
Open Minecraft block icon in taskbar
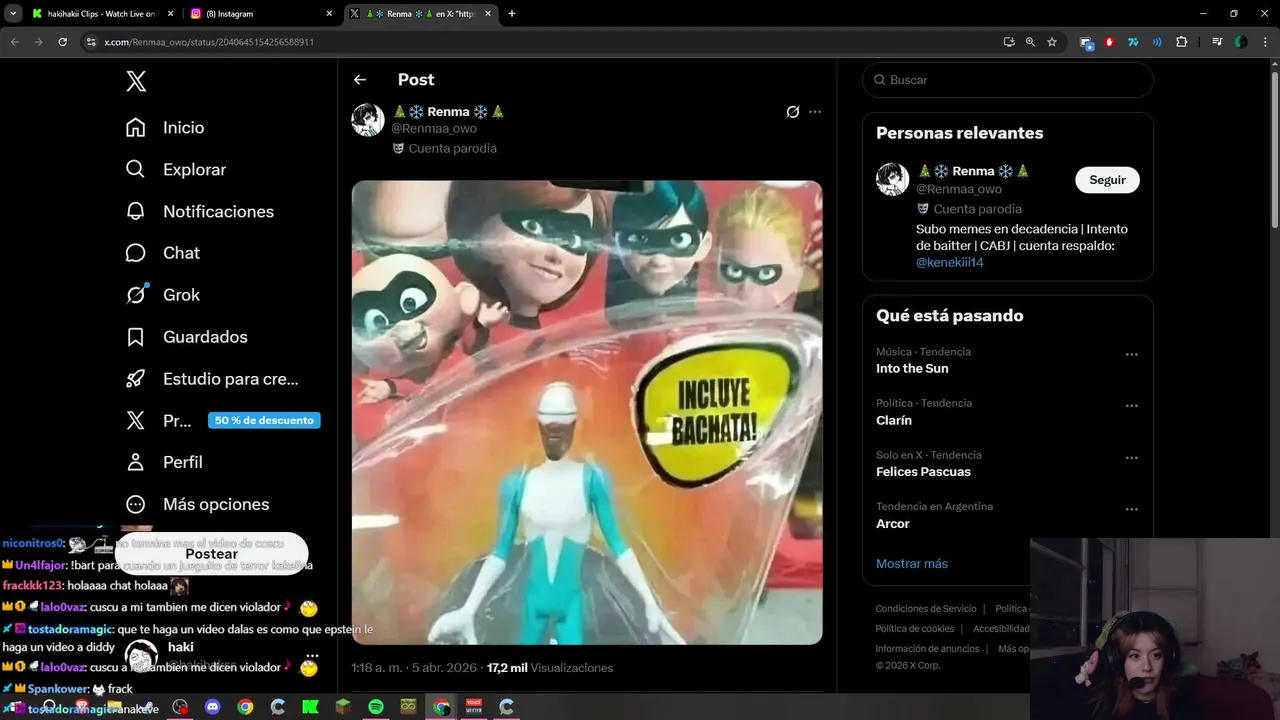point(343,707)
